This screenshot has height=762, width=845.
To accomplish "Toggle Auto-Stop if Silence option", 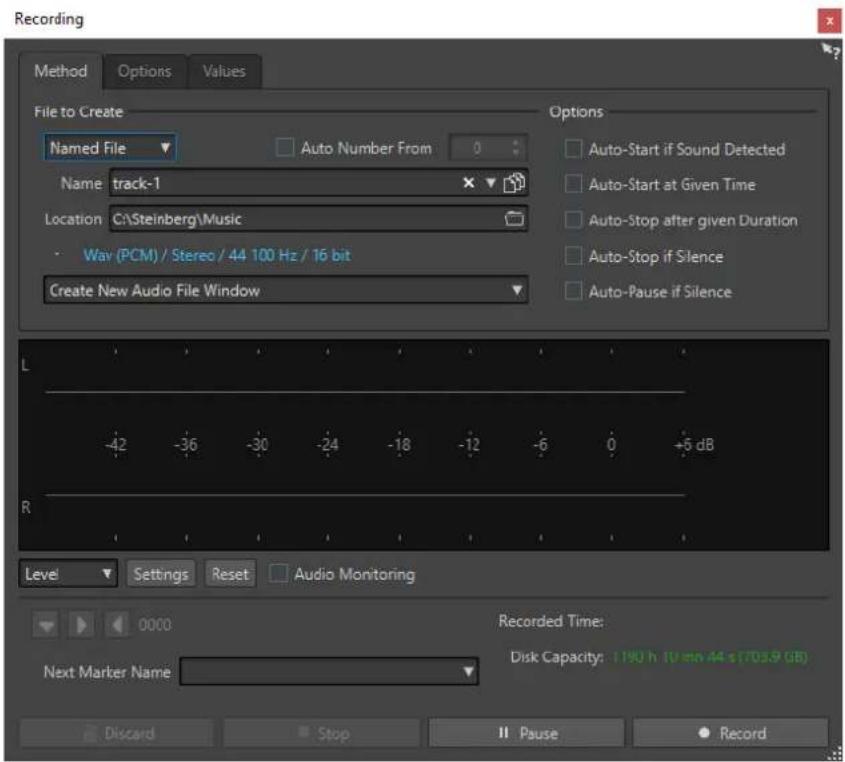I will [x=573, y=256].
